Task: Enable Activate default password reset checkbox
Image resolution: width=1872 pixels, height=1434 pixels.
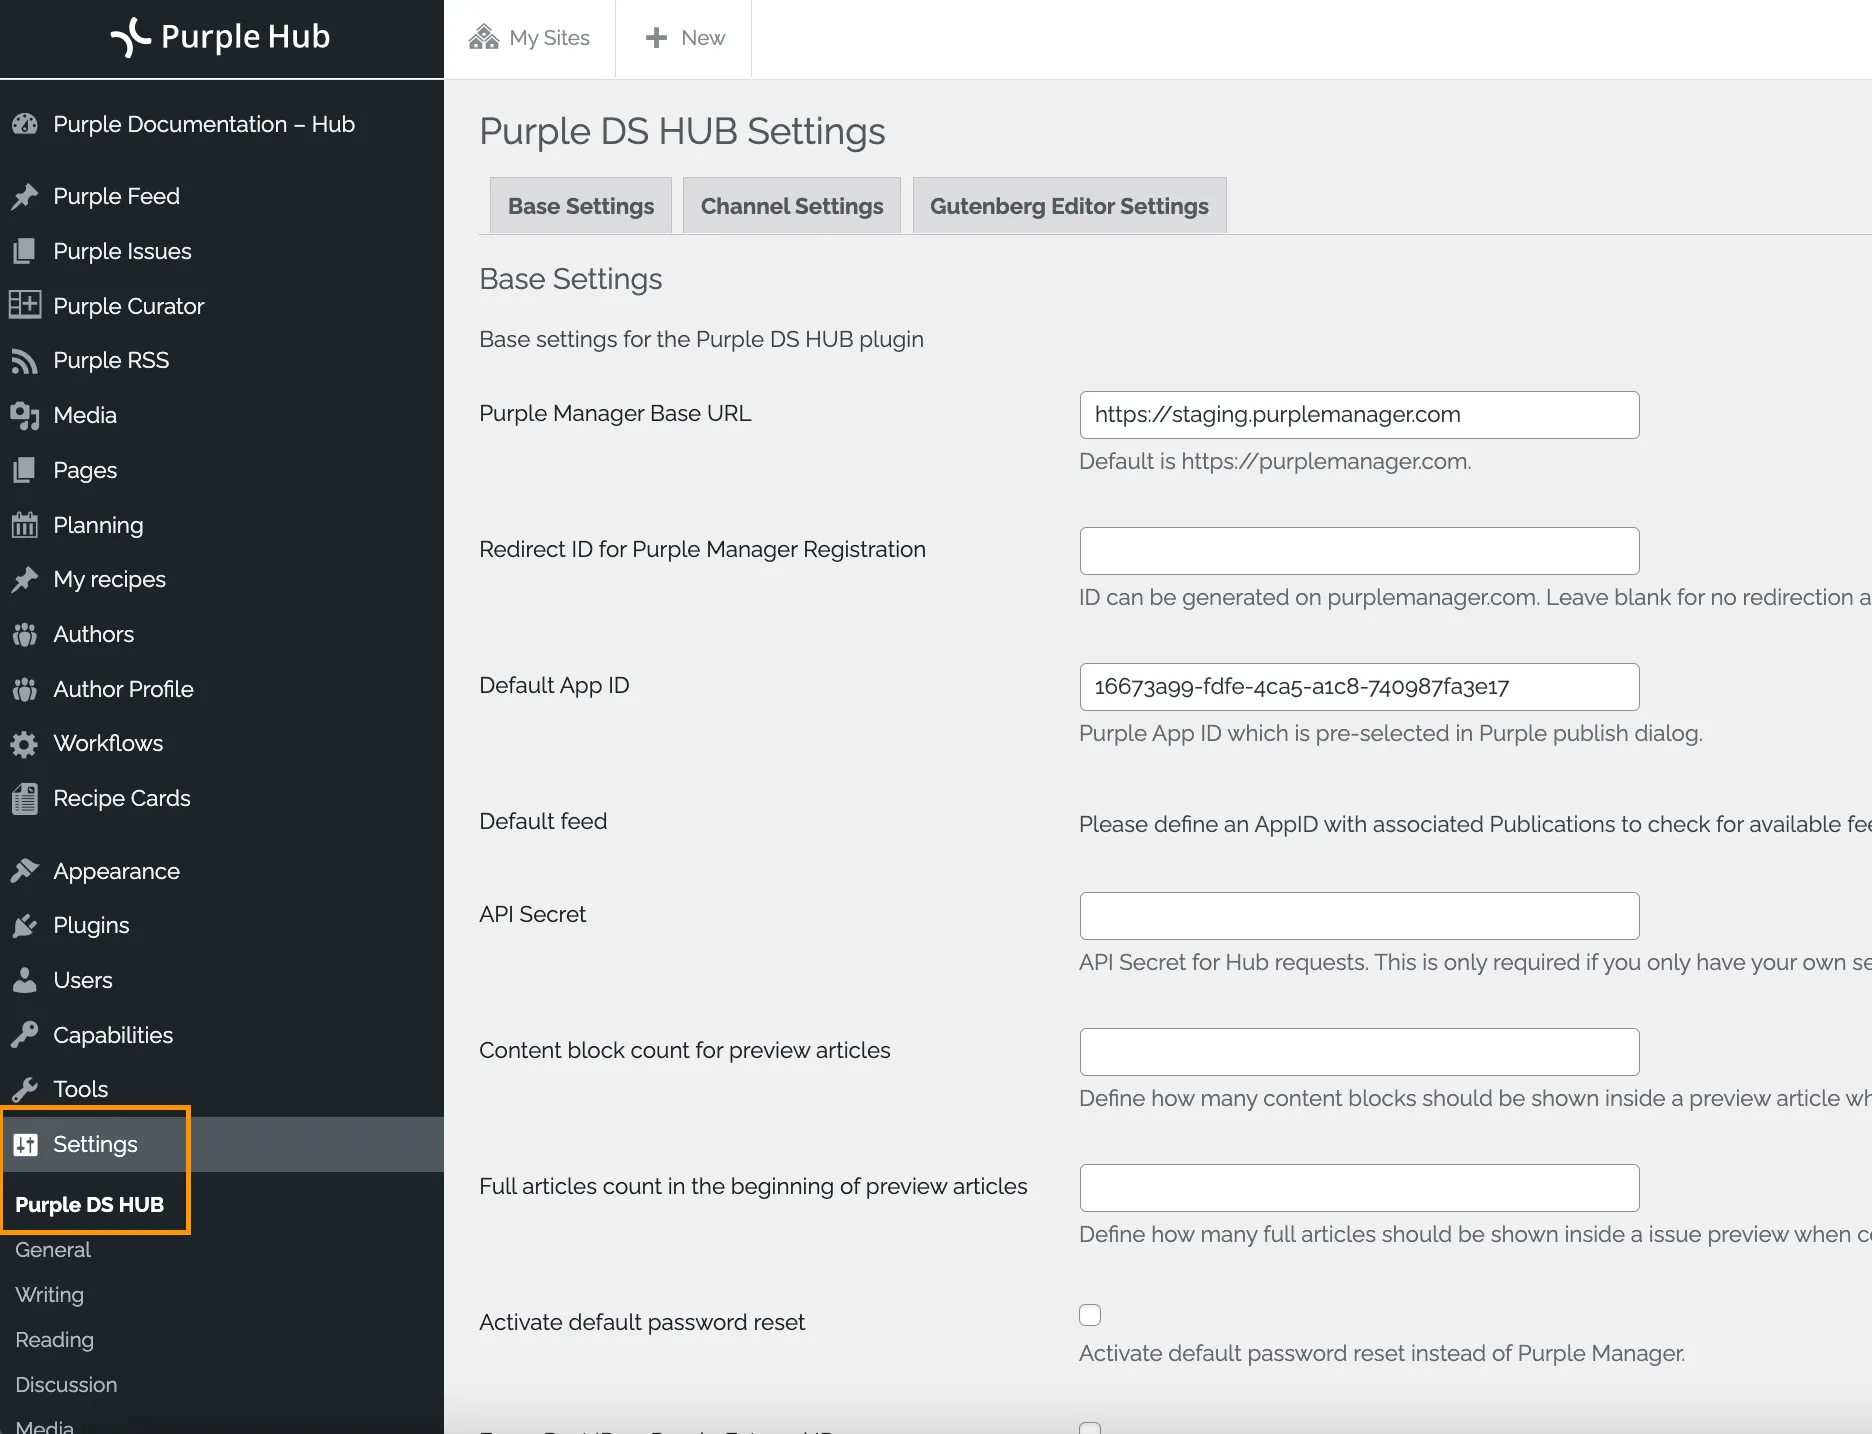Action: 1090,1315
